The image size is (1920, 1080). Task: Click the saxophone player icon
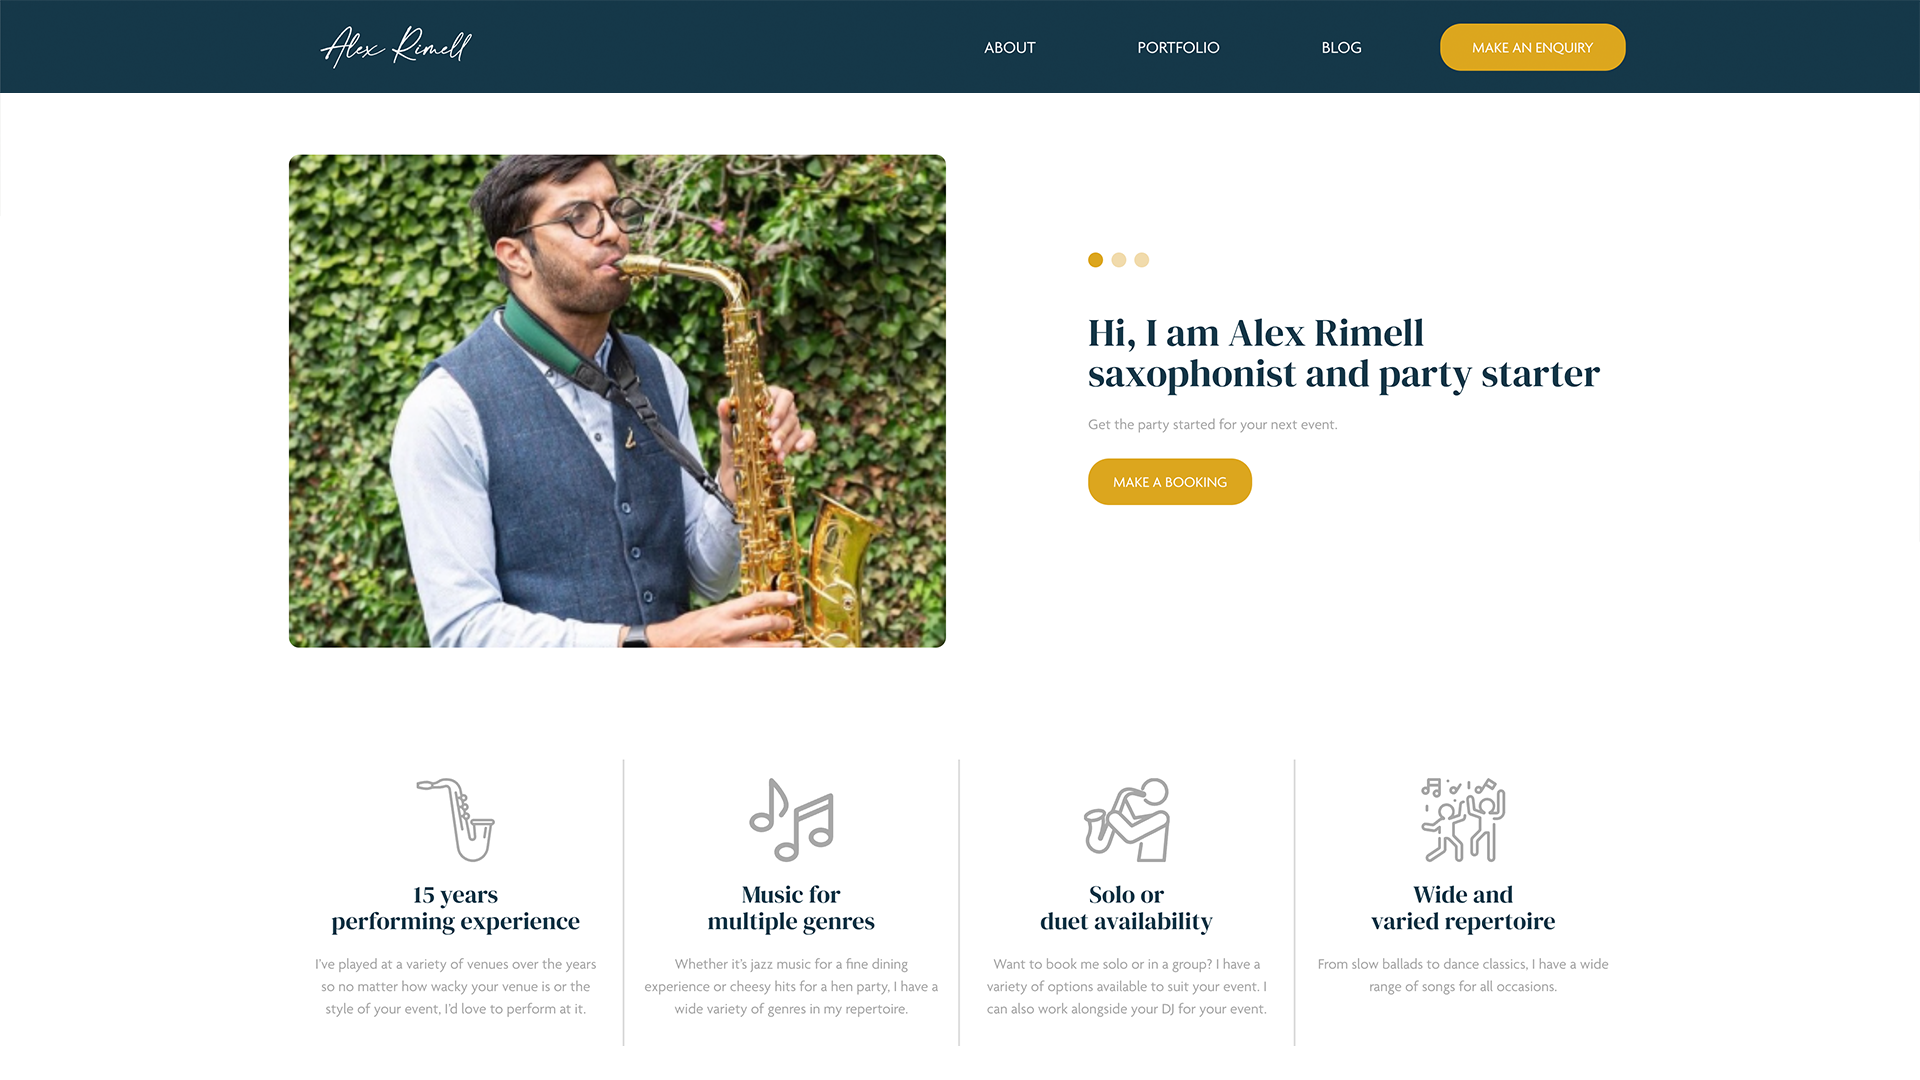tap(1127, 819)
